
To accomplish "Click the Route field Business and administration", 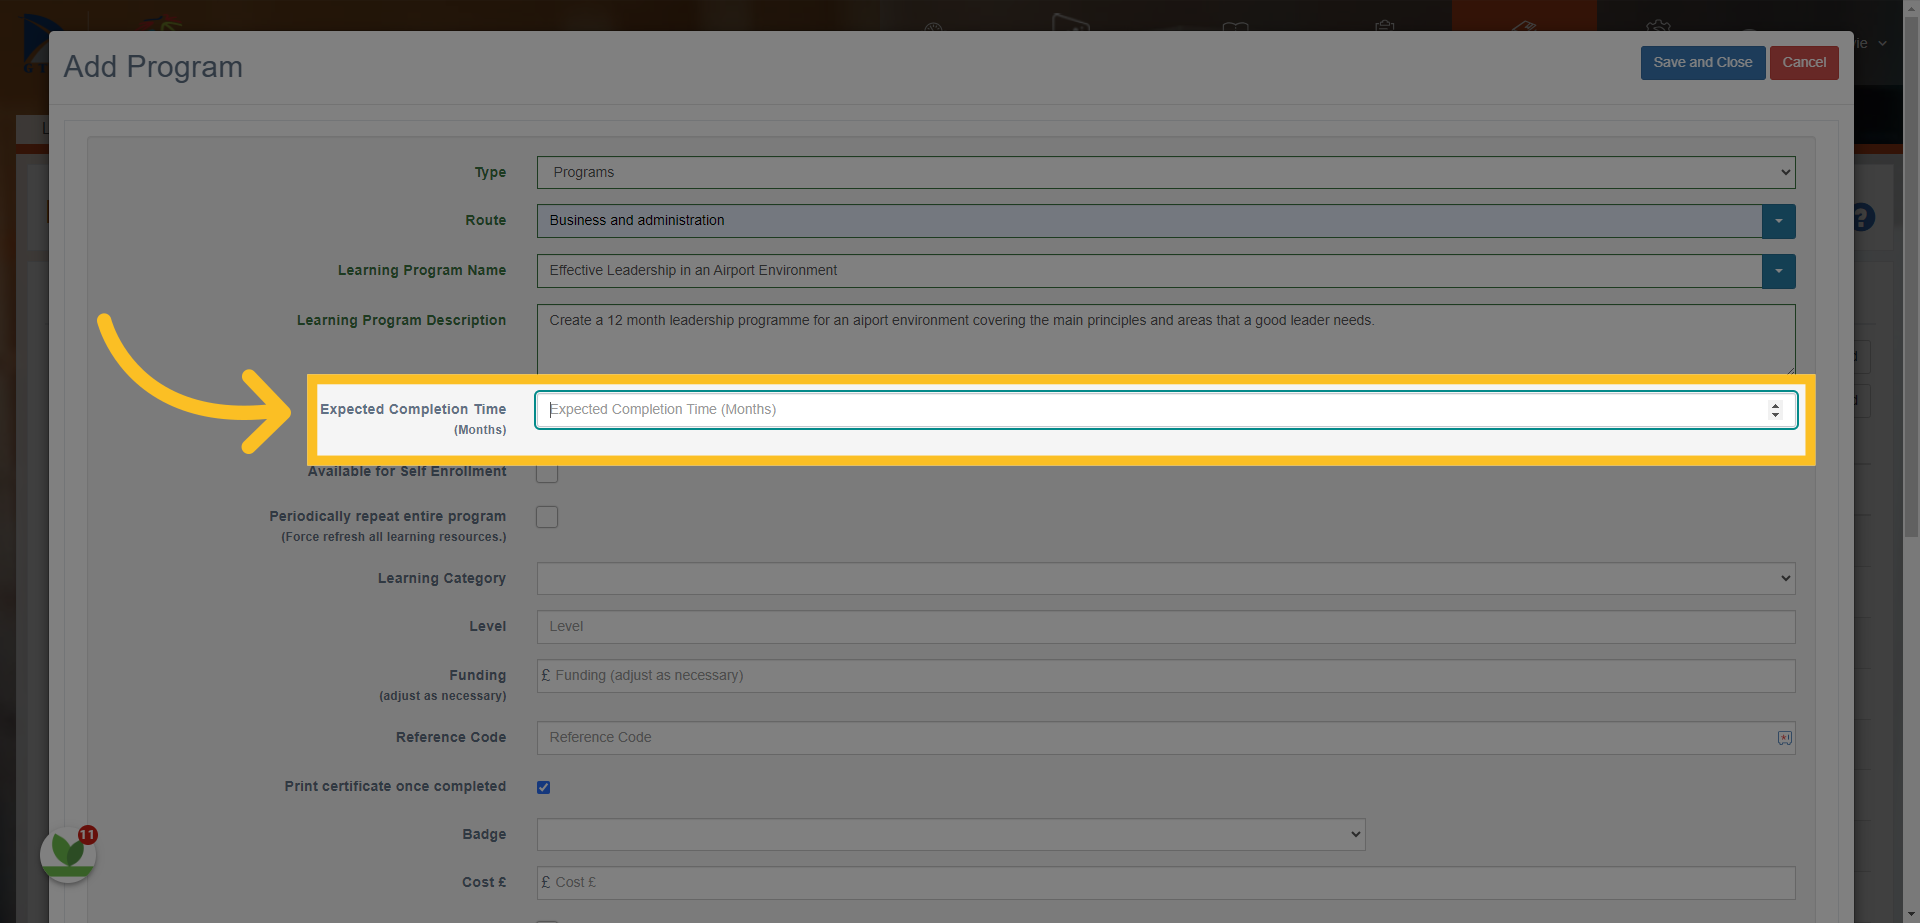I will (1149, 221).
